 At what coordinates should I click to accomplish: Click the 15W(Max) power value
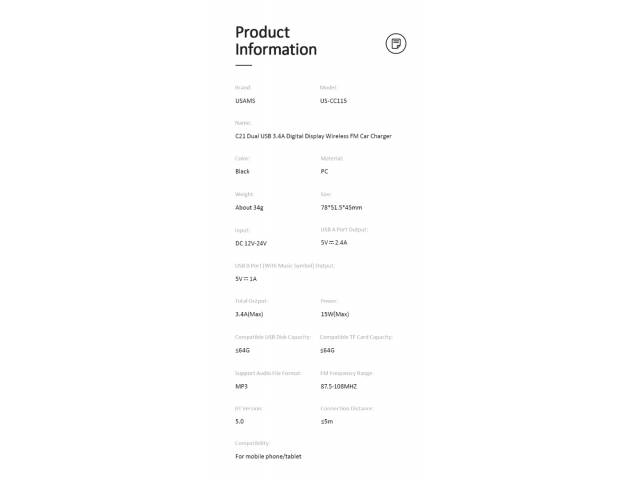point(335,314)
